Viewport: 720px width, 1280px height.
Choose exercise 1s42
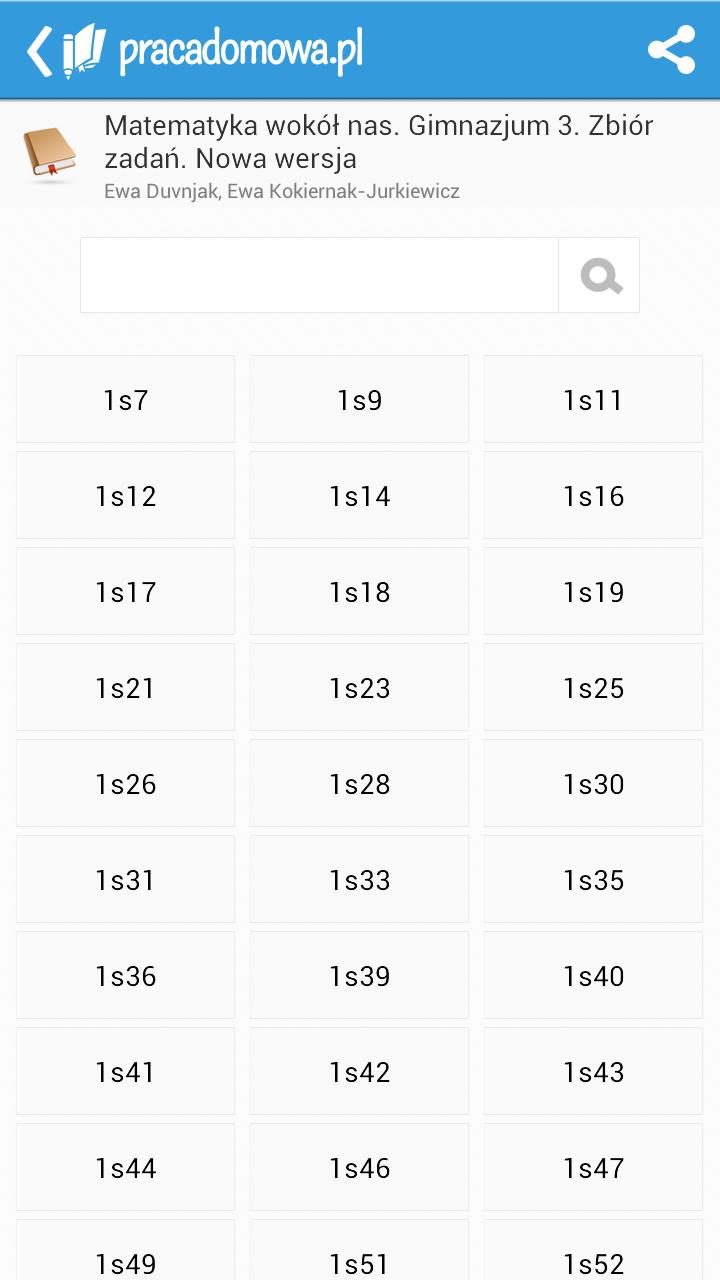pos(359,1072)
